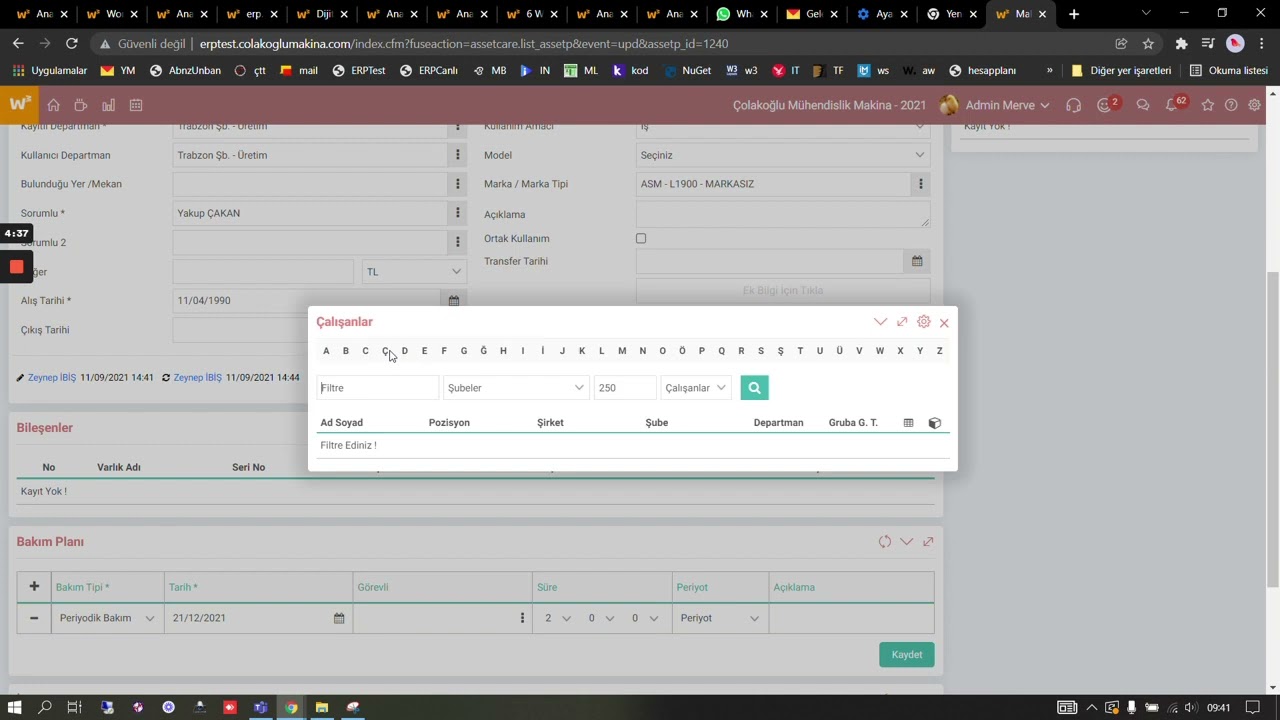
Task: Open the Windows Start menu
Action: coord(14,707)
